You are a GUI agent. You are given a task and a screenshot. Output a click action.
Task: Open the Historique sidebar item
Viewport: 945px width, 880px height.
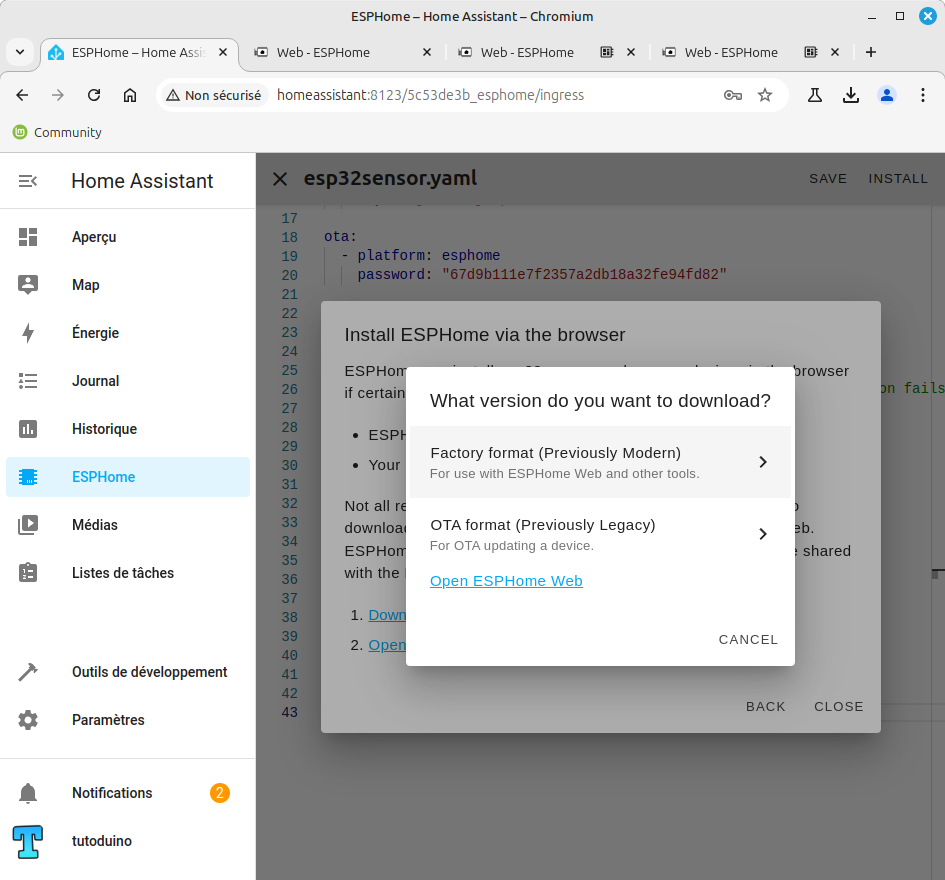[x=128, y=429]
